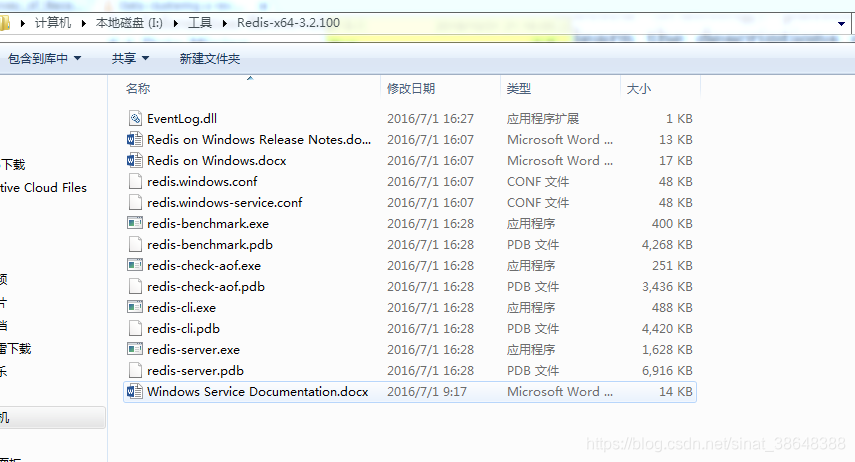The width and height of the screenshot is (855, 462).
Task: Click the file icon of redis-check-aof.pdb
Action: click(135, 286)
